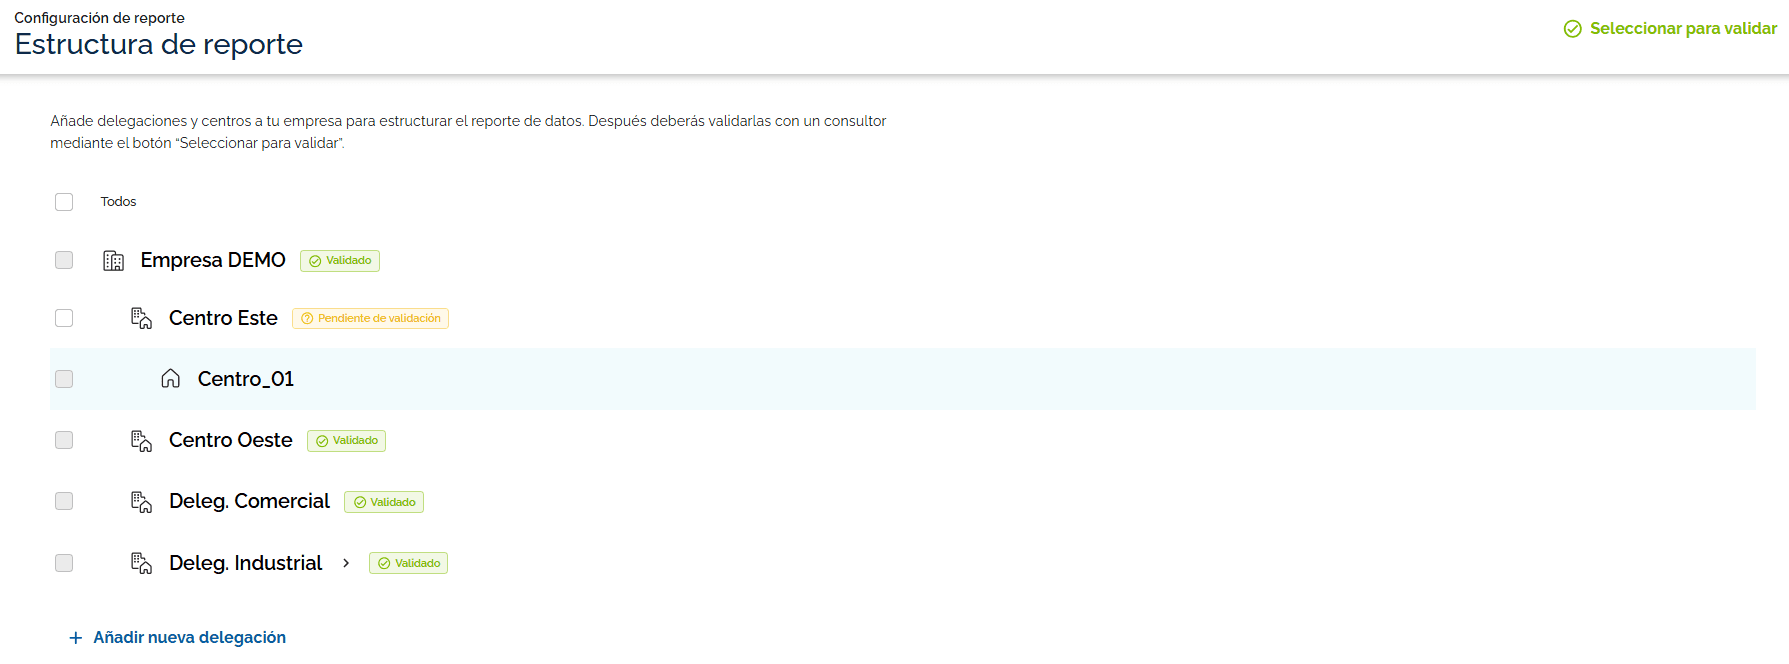Select the Deleg. Comercial name
This screenshot has width=1789, height=664.
pos(249,501)
